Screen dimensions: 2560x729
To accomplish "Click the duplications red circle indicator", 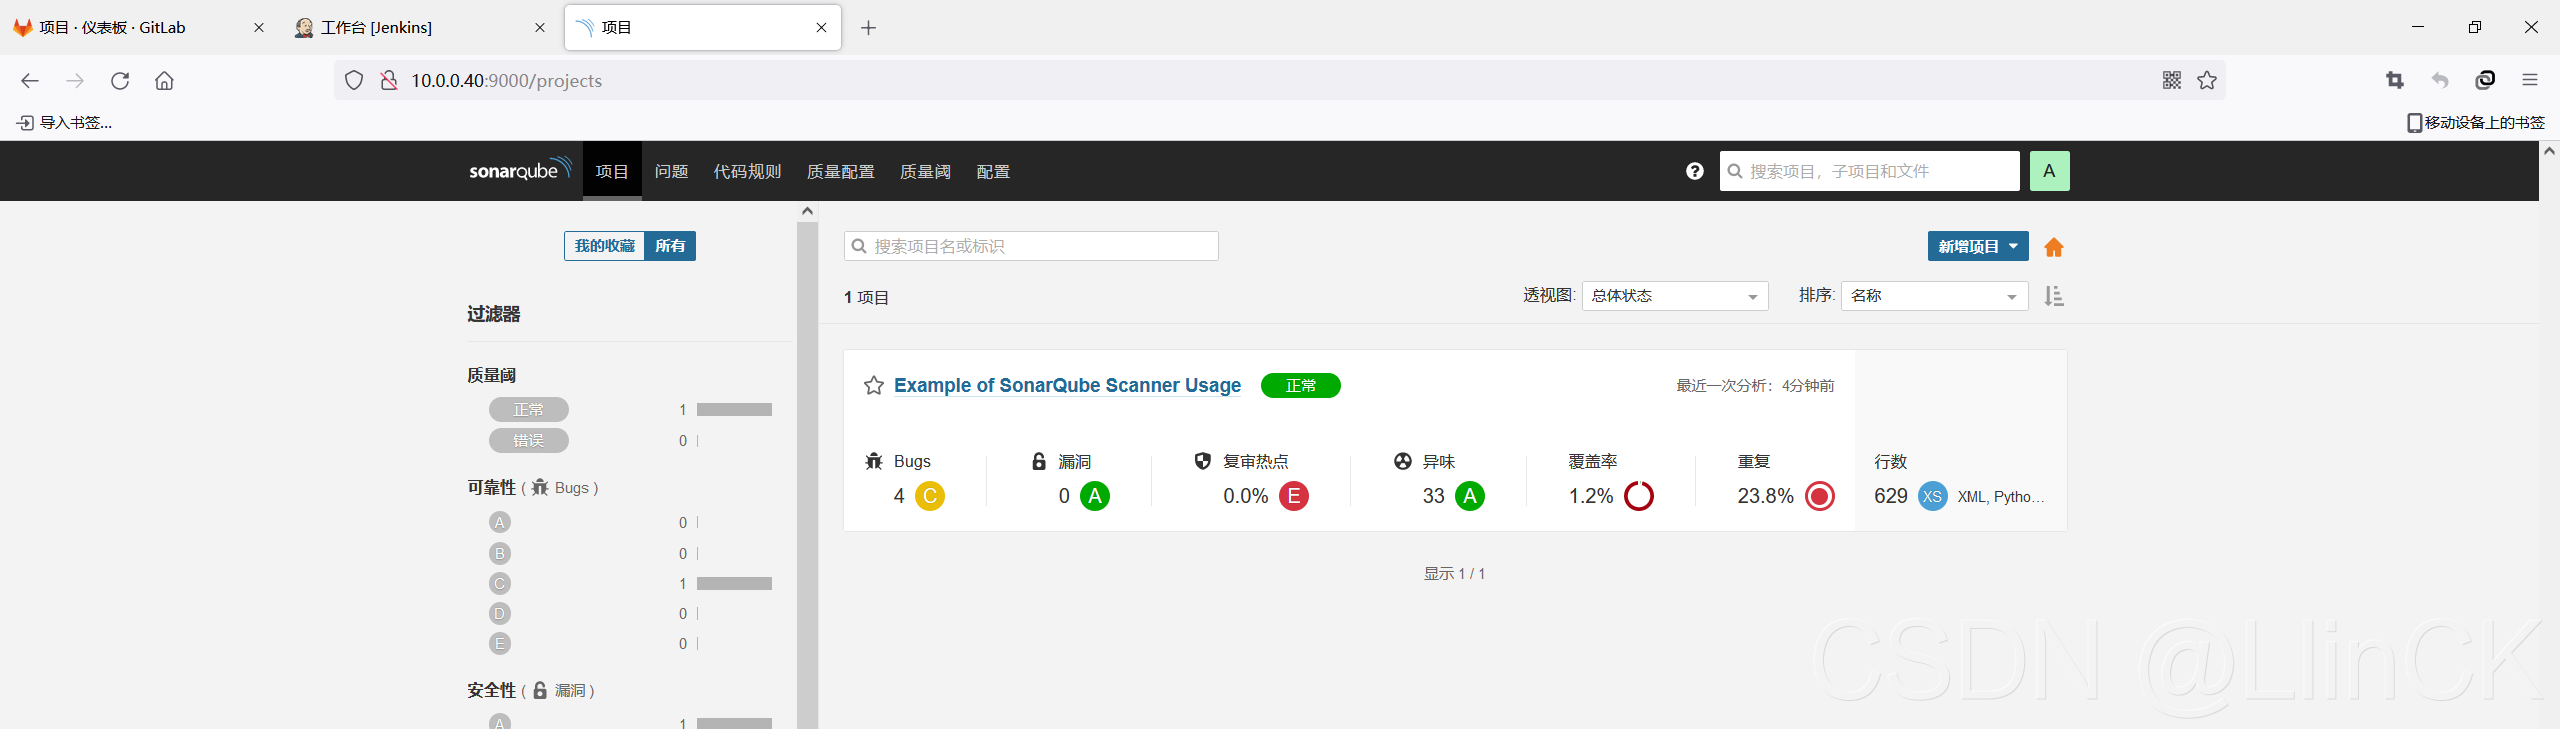I will [x=1820, y=496].
